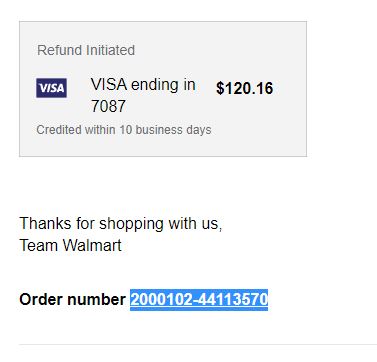Click the bold "Order number" label
This screenshot has height=362, width=377.
(x=72, y=299)
